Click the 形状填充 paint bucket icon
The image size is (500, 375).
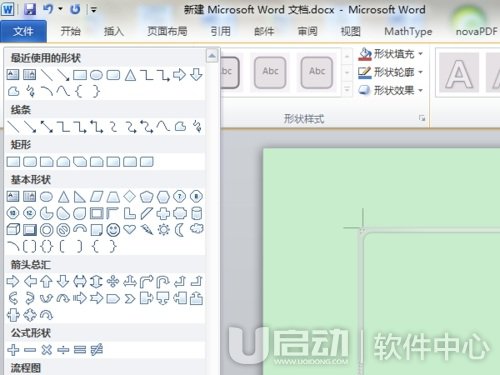pyautogui.click(x=365, y=54)
